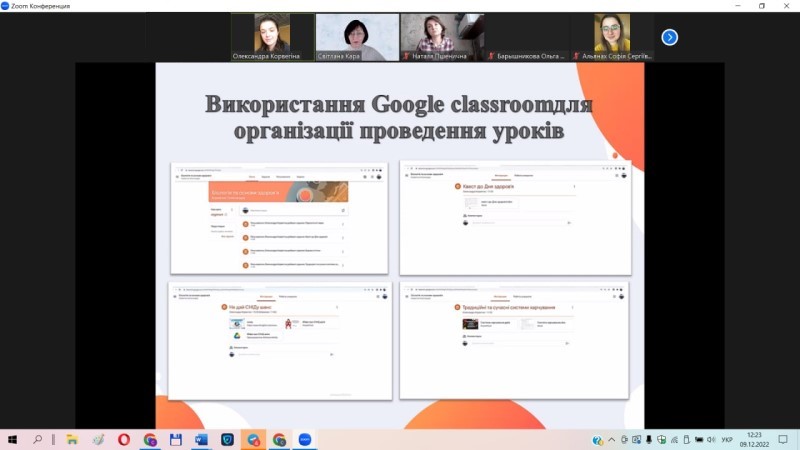Click the microphone tray icon
The width and height of the screenshot is (800, 450).
648,440
